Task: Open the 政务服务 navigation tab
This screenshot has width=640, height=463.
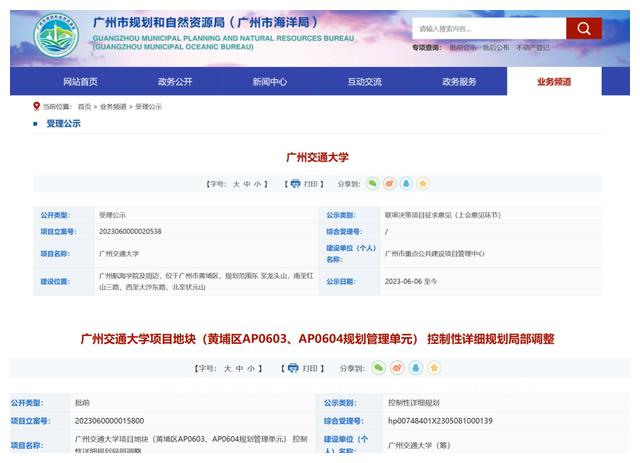Action: point(459,82)
